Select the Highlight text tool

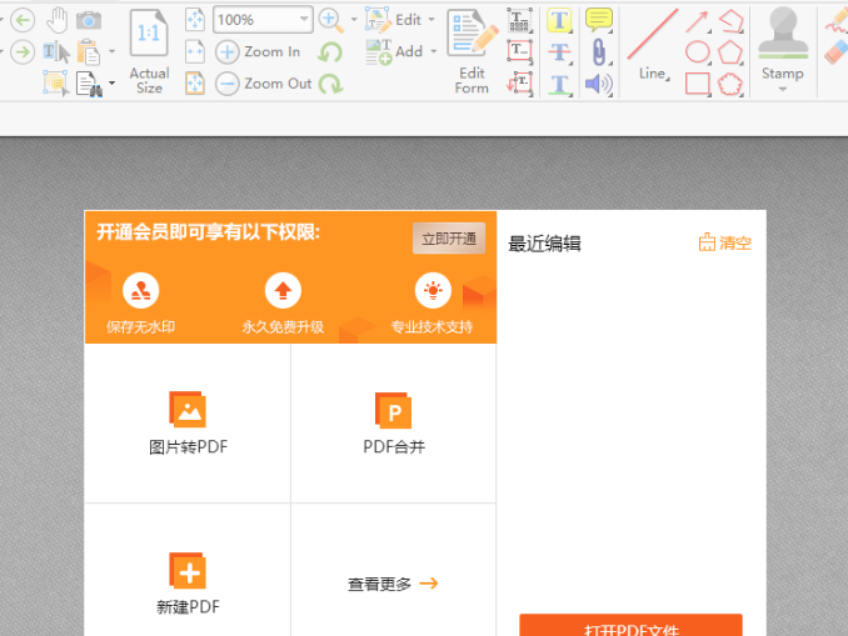tap(559, 21)
